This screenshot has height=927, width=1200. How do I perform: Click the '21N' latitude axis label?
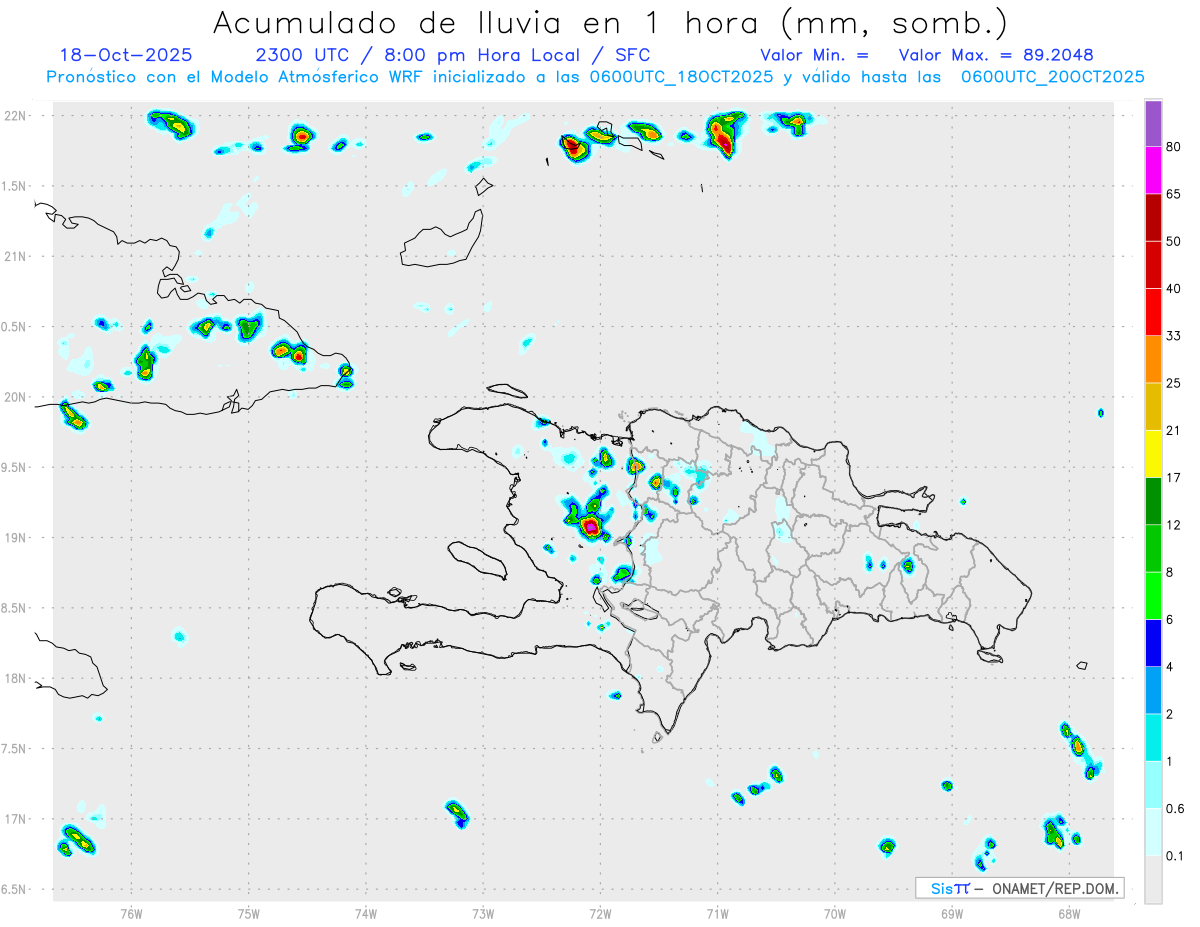tap(15, 256)
